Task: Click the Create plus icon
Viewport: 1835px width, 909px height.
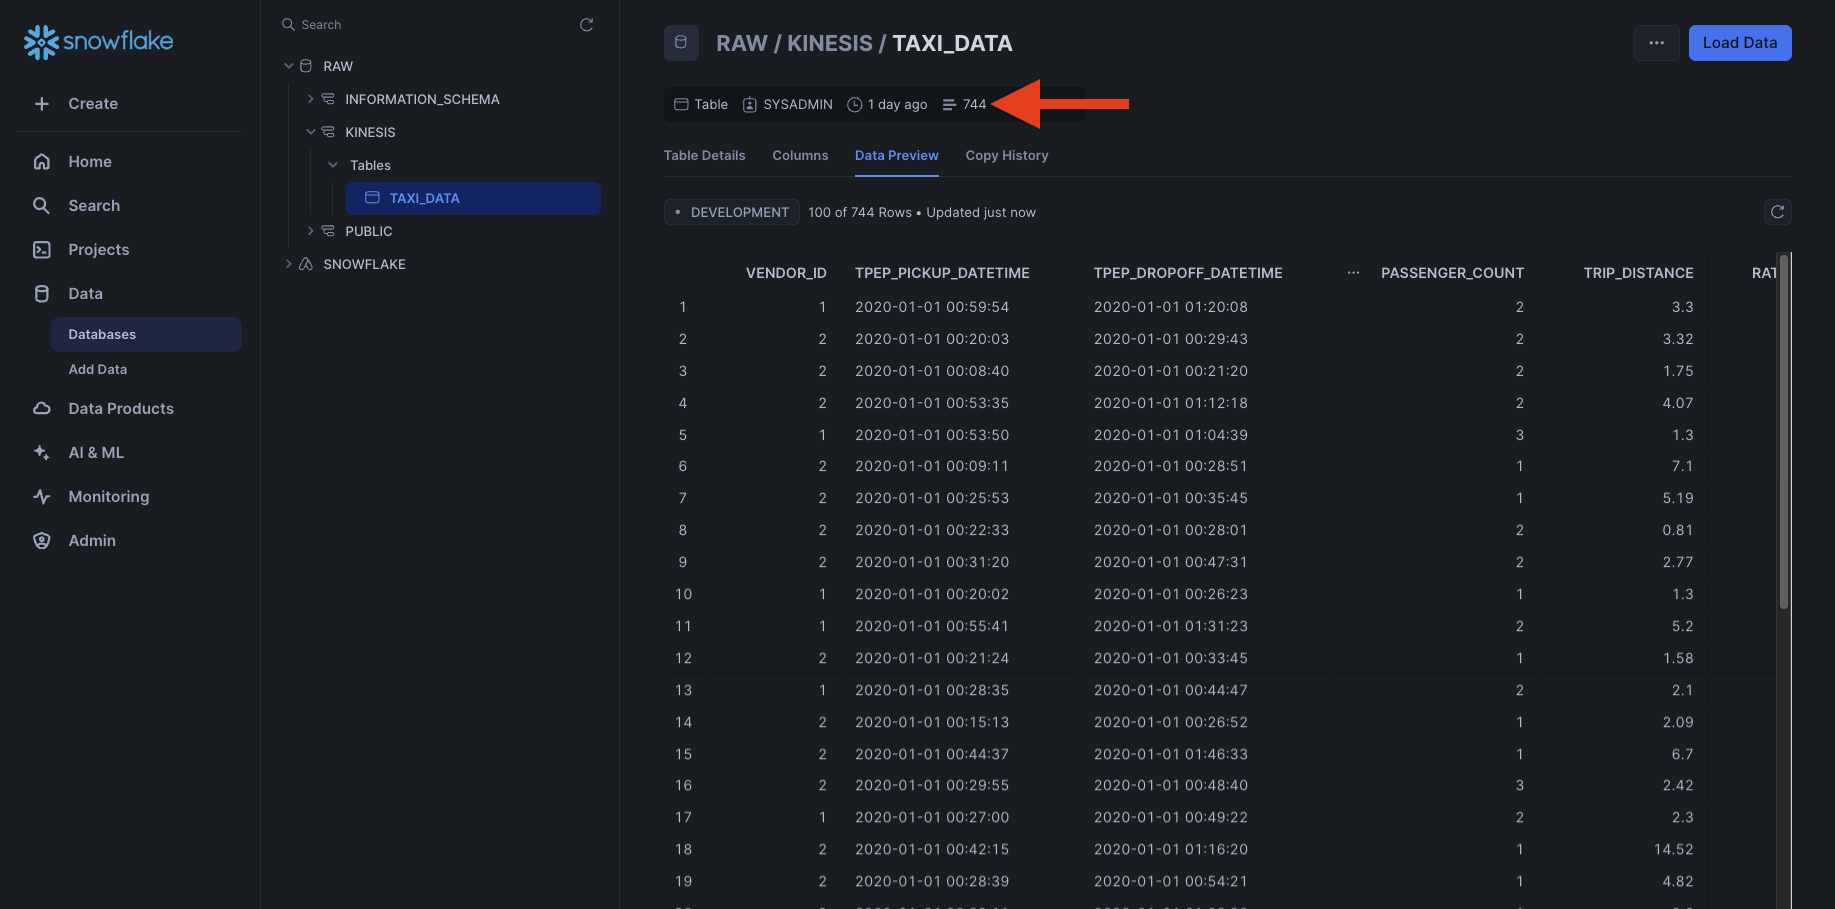Action: tap(41, 104)
